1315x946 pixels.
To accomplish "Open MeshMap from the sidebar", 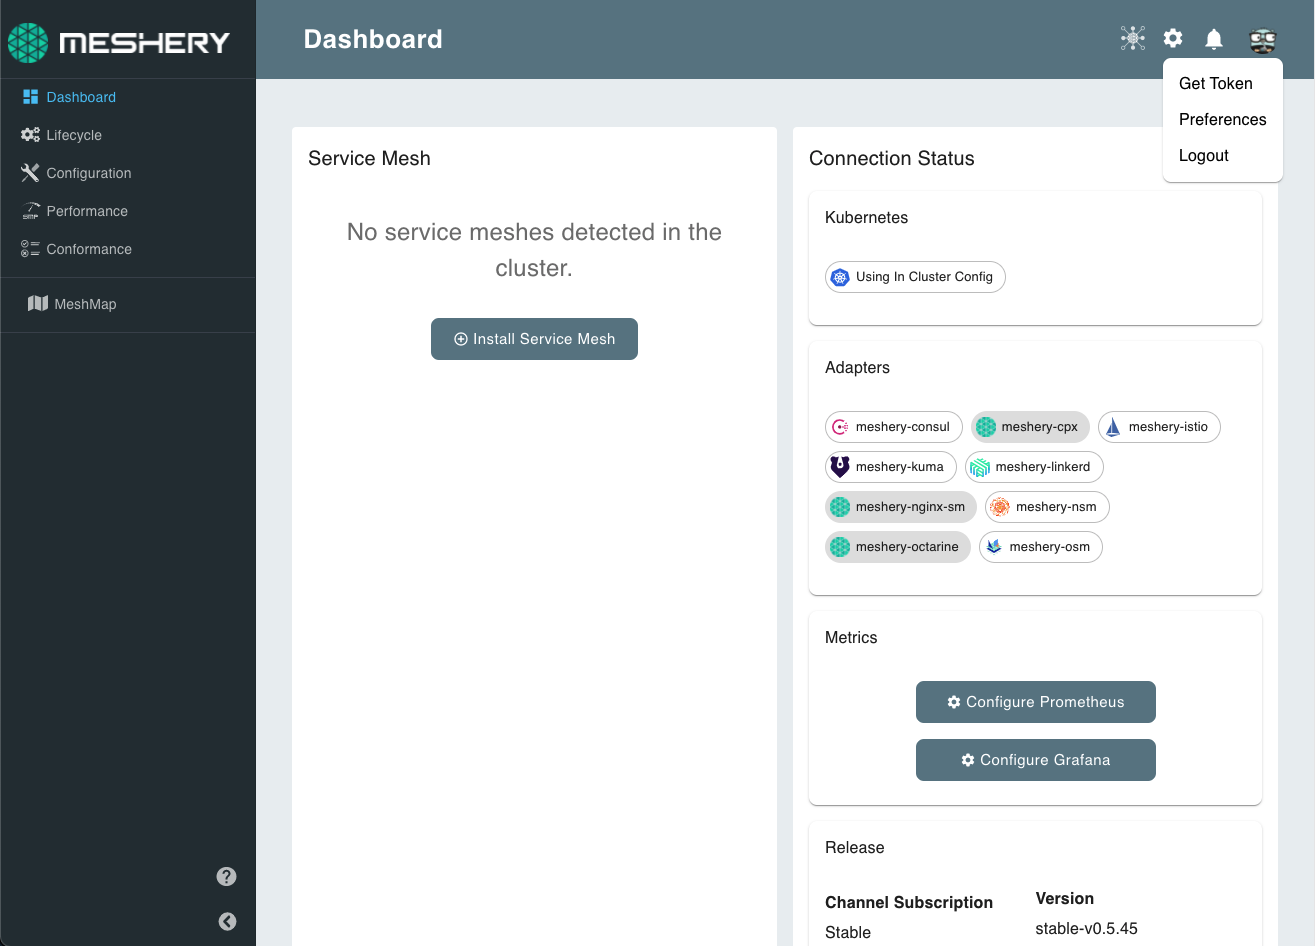I will pyautogui.click(x=85, y=304).
